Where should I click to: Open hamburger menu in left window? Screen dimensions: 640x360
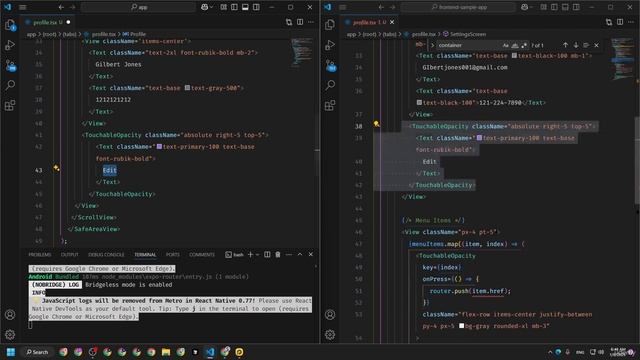tap(23, 7)
